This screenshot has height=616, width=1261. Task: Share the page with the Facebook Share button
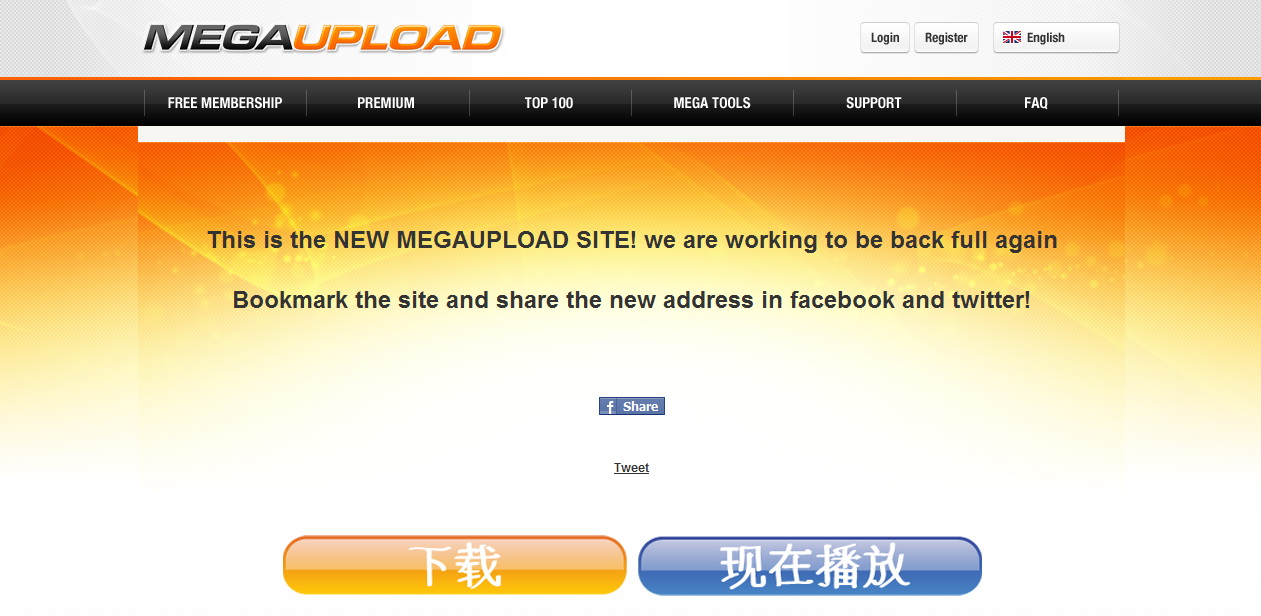pyautogui.click(x=632, y=406)
